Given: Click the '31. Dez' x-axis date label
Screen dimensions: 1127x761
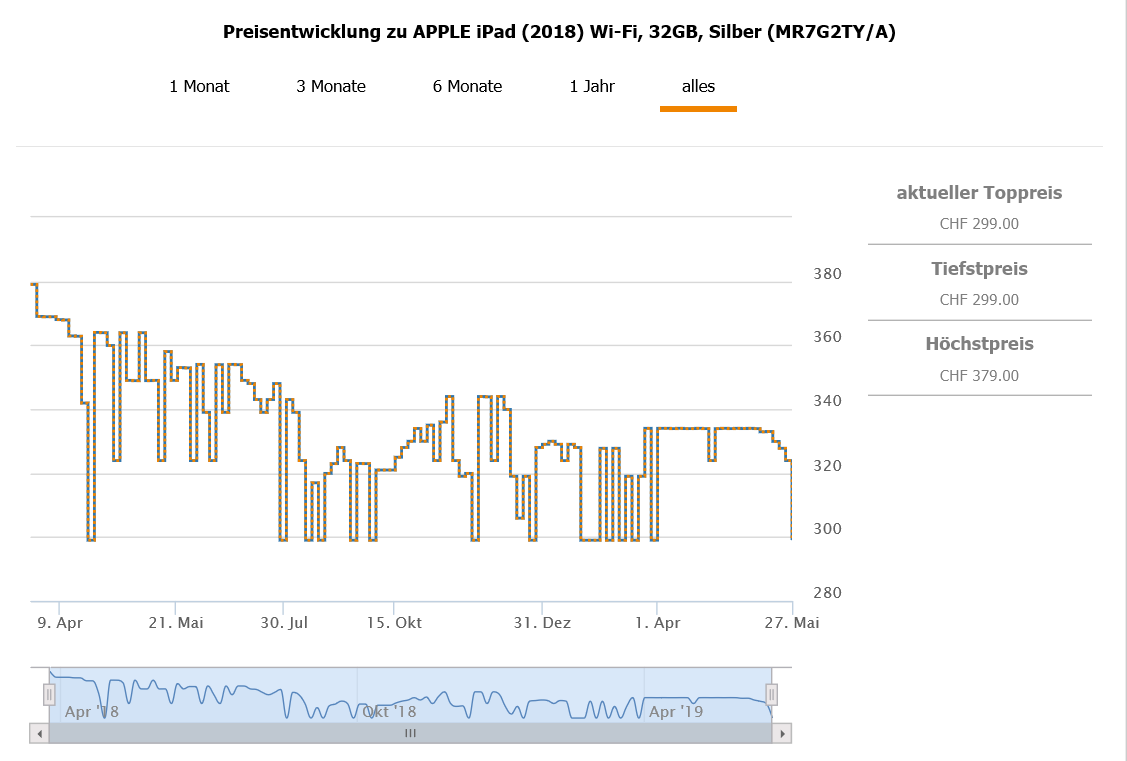Looking at the screenshot, I should [542, 622].
